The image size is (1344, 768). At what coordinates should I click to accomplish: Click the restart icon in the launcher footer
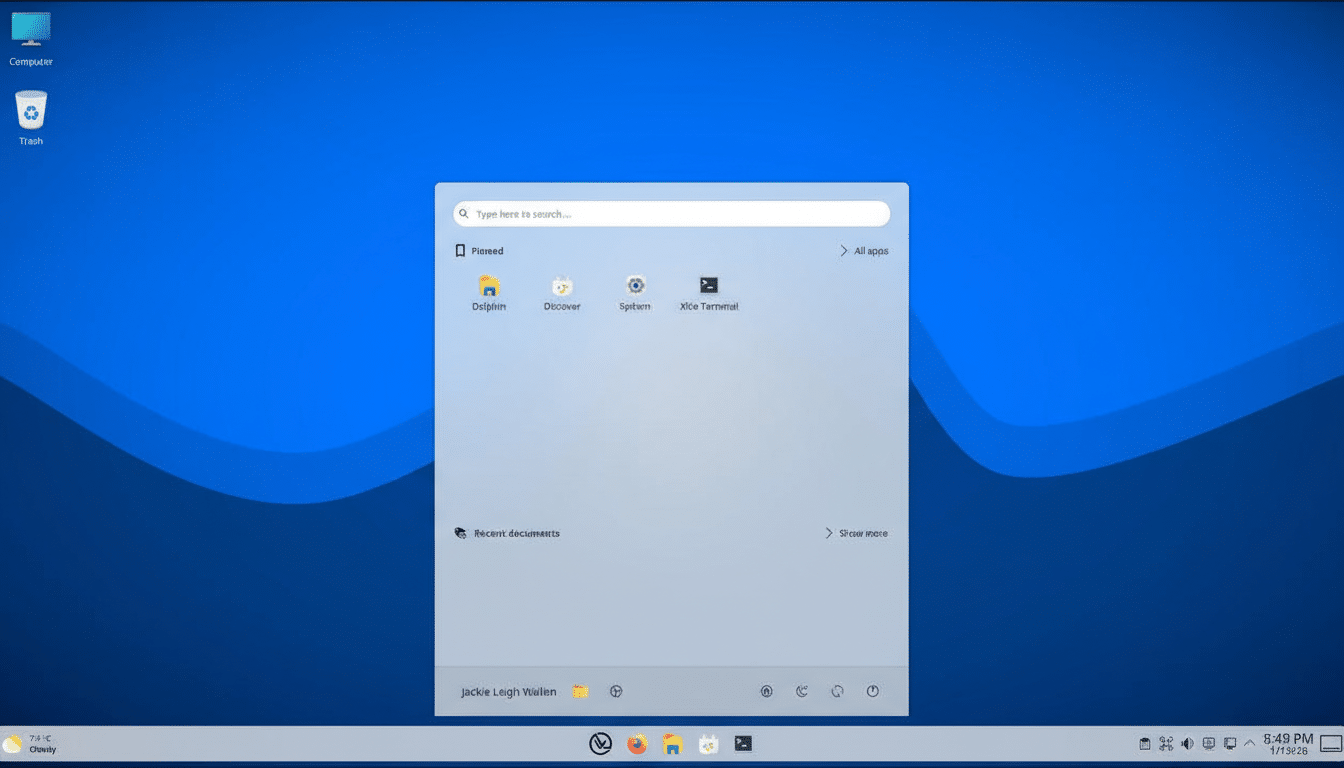[837, 690]
